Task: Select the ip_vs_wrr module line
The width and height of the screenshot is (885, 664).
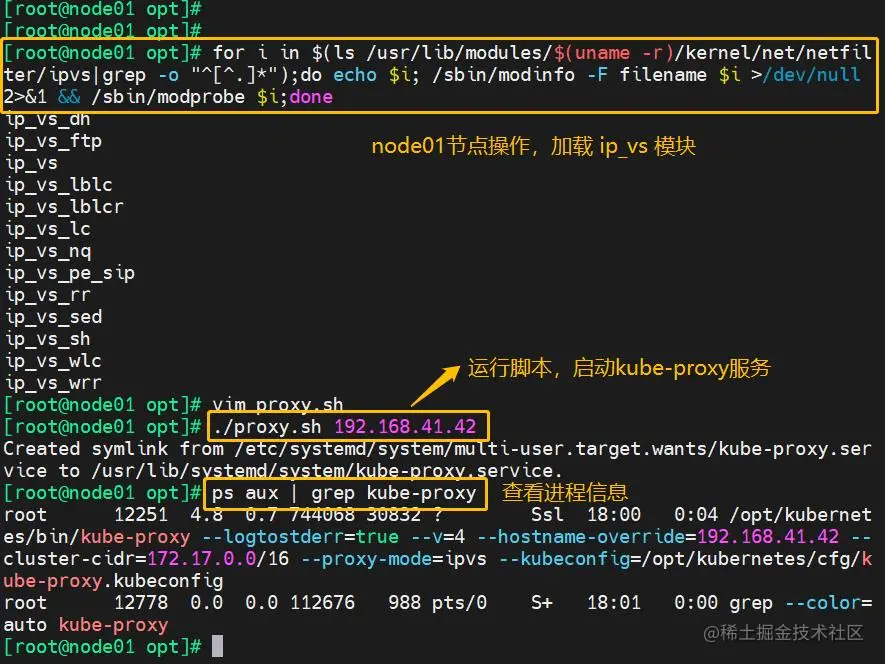Action: pos(53,383)
